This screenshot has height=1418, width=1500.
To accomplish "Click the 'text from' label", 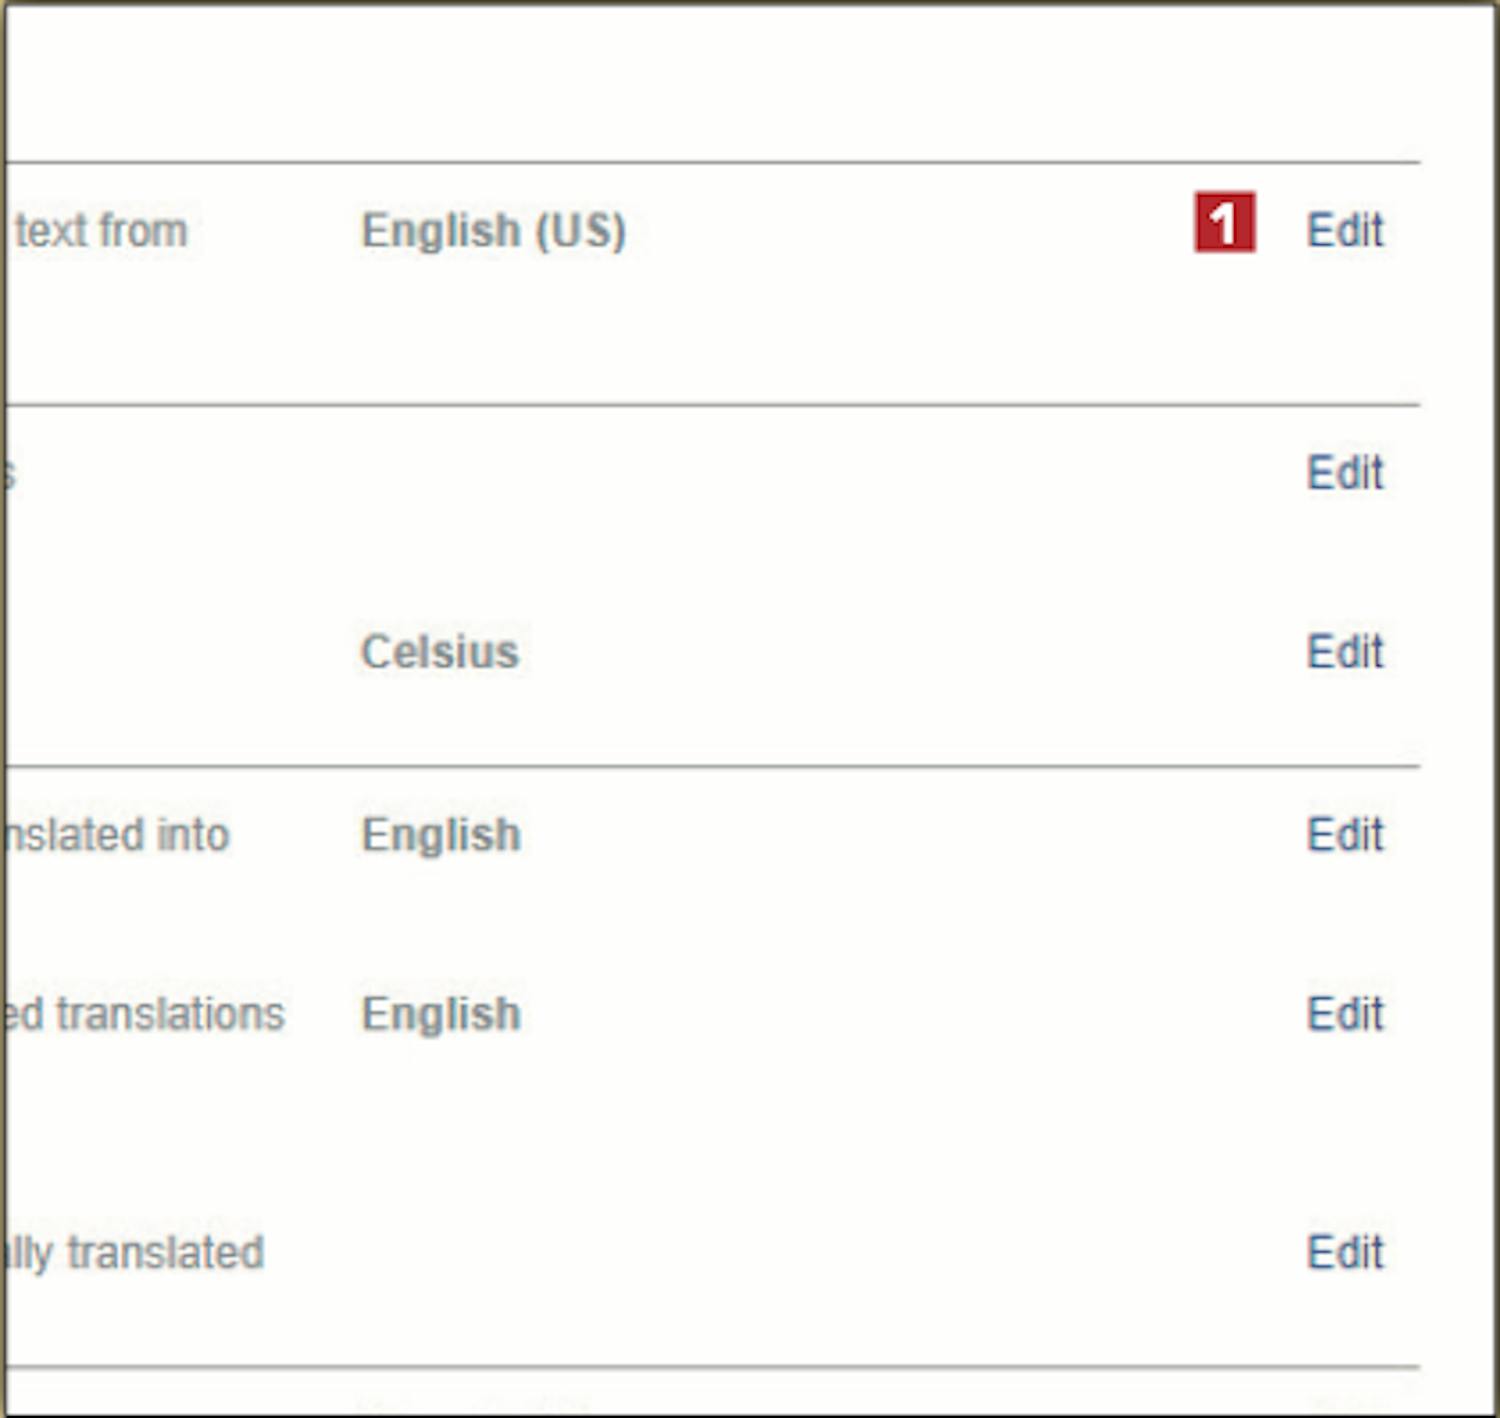I will pyautogui.click(x=101, y=231).
